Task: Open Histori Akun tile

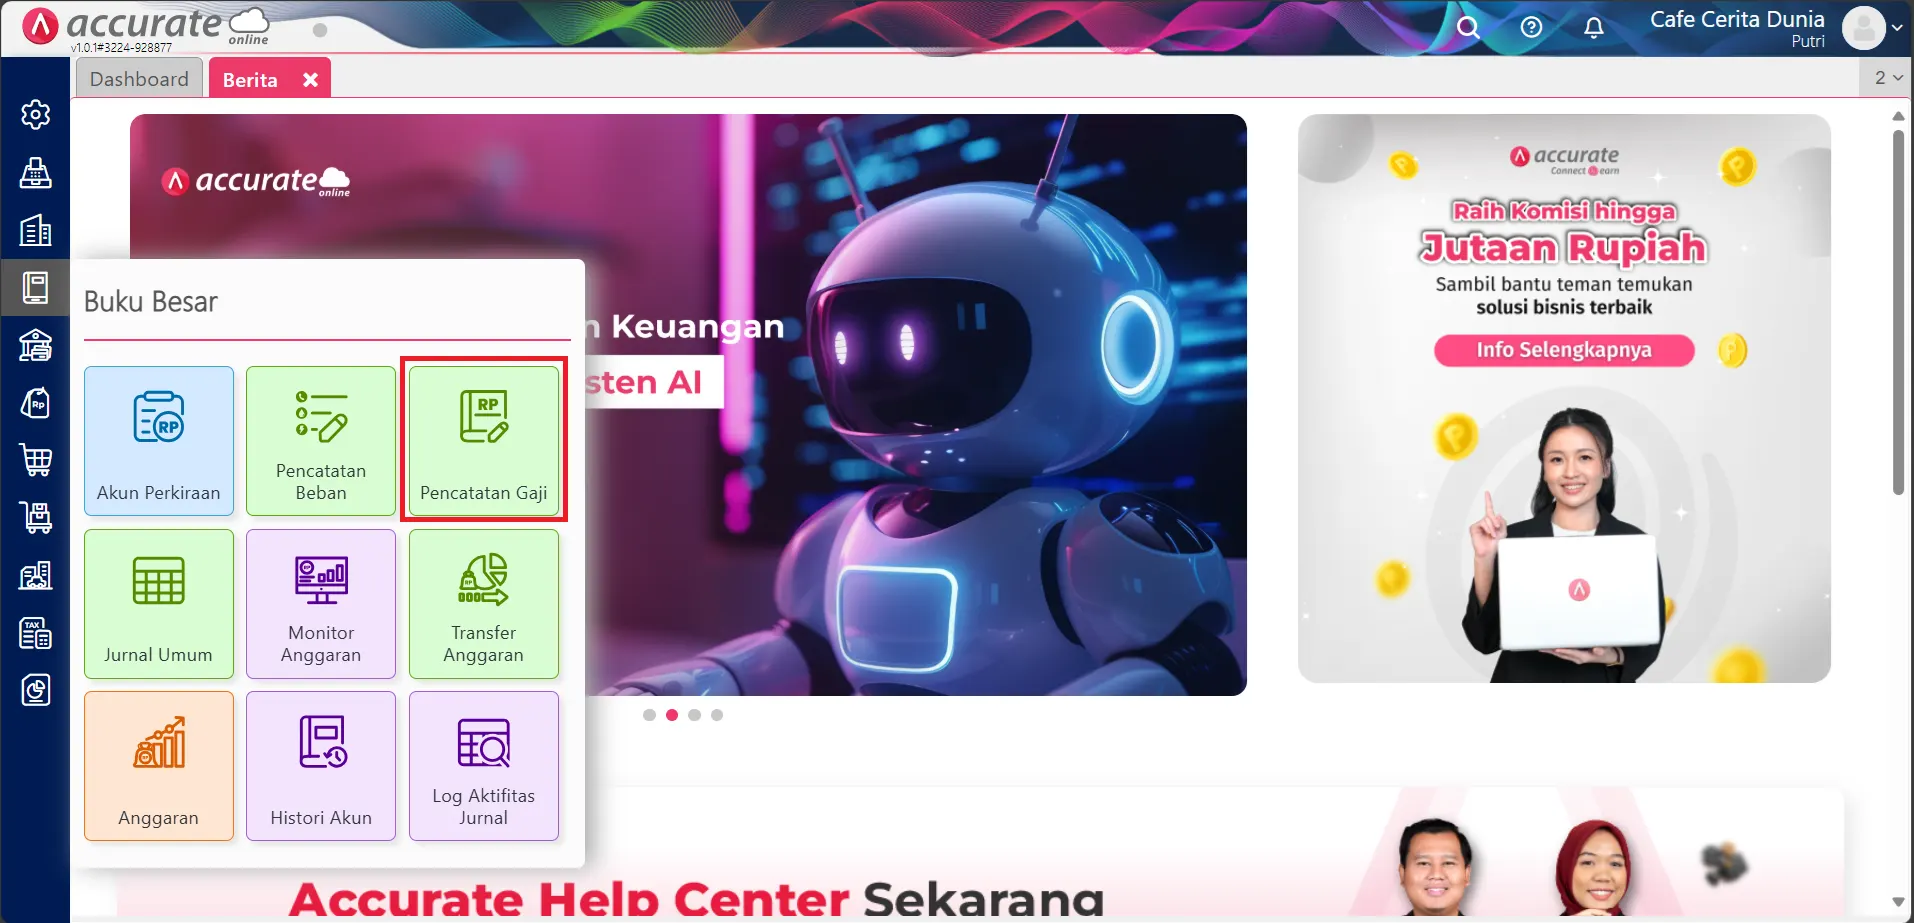Action: point(321,766)
